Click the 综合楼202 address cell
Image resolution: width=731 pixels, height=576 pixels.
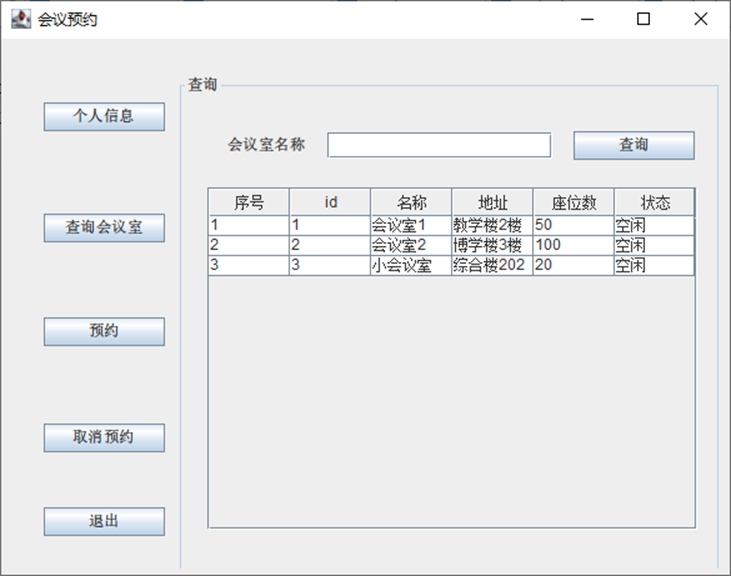[492, 266]
